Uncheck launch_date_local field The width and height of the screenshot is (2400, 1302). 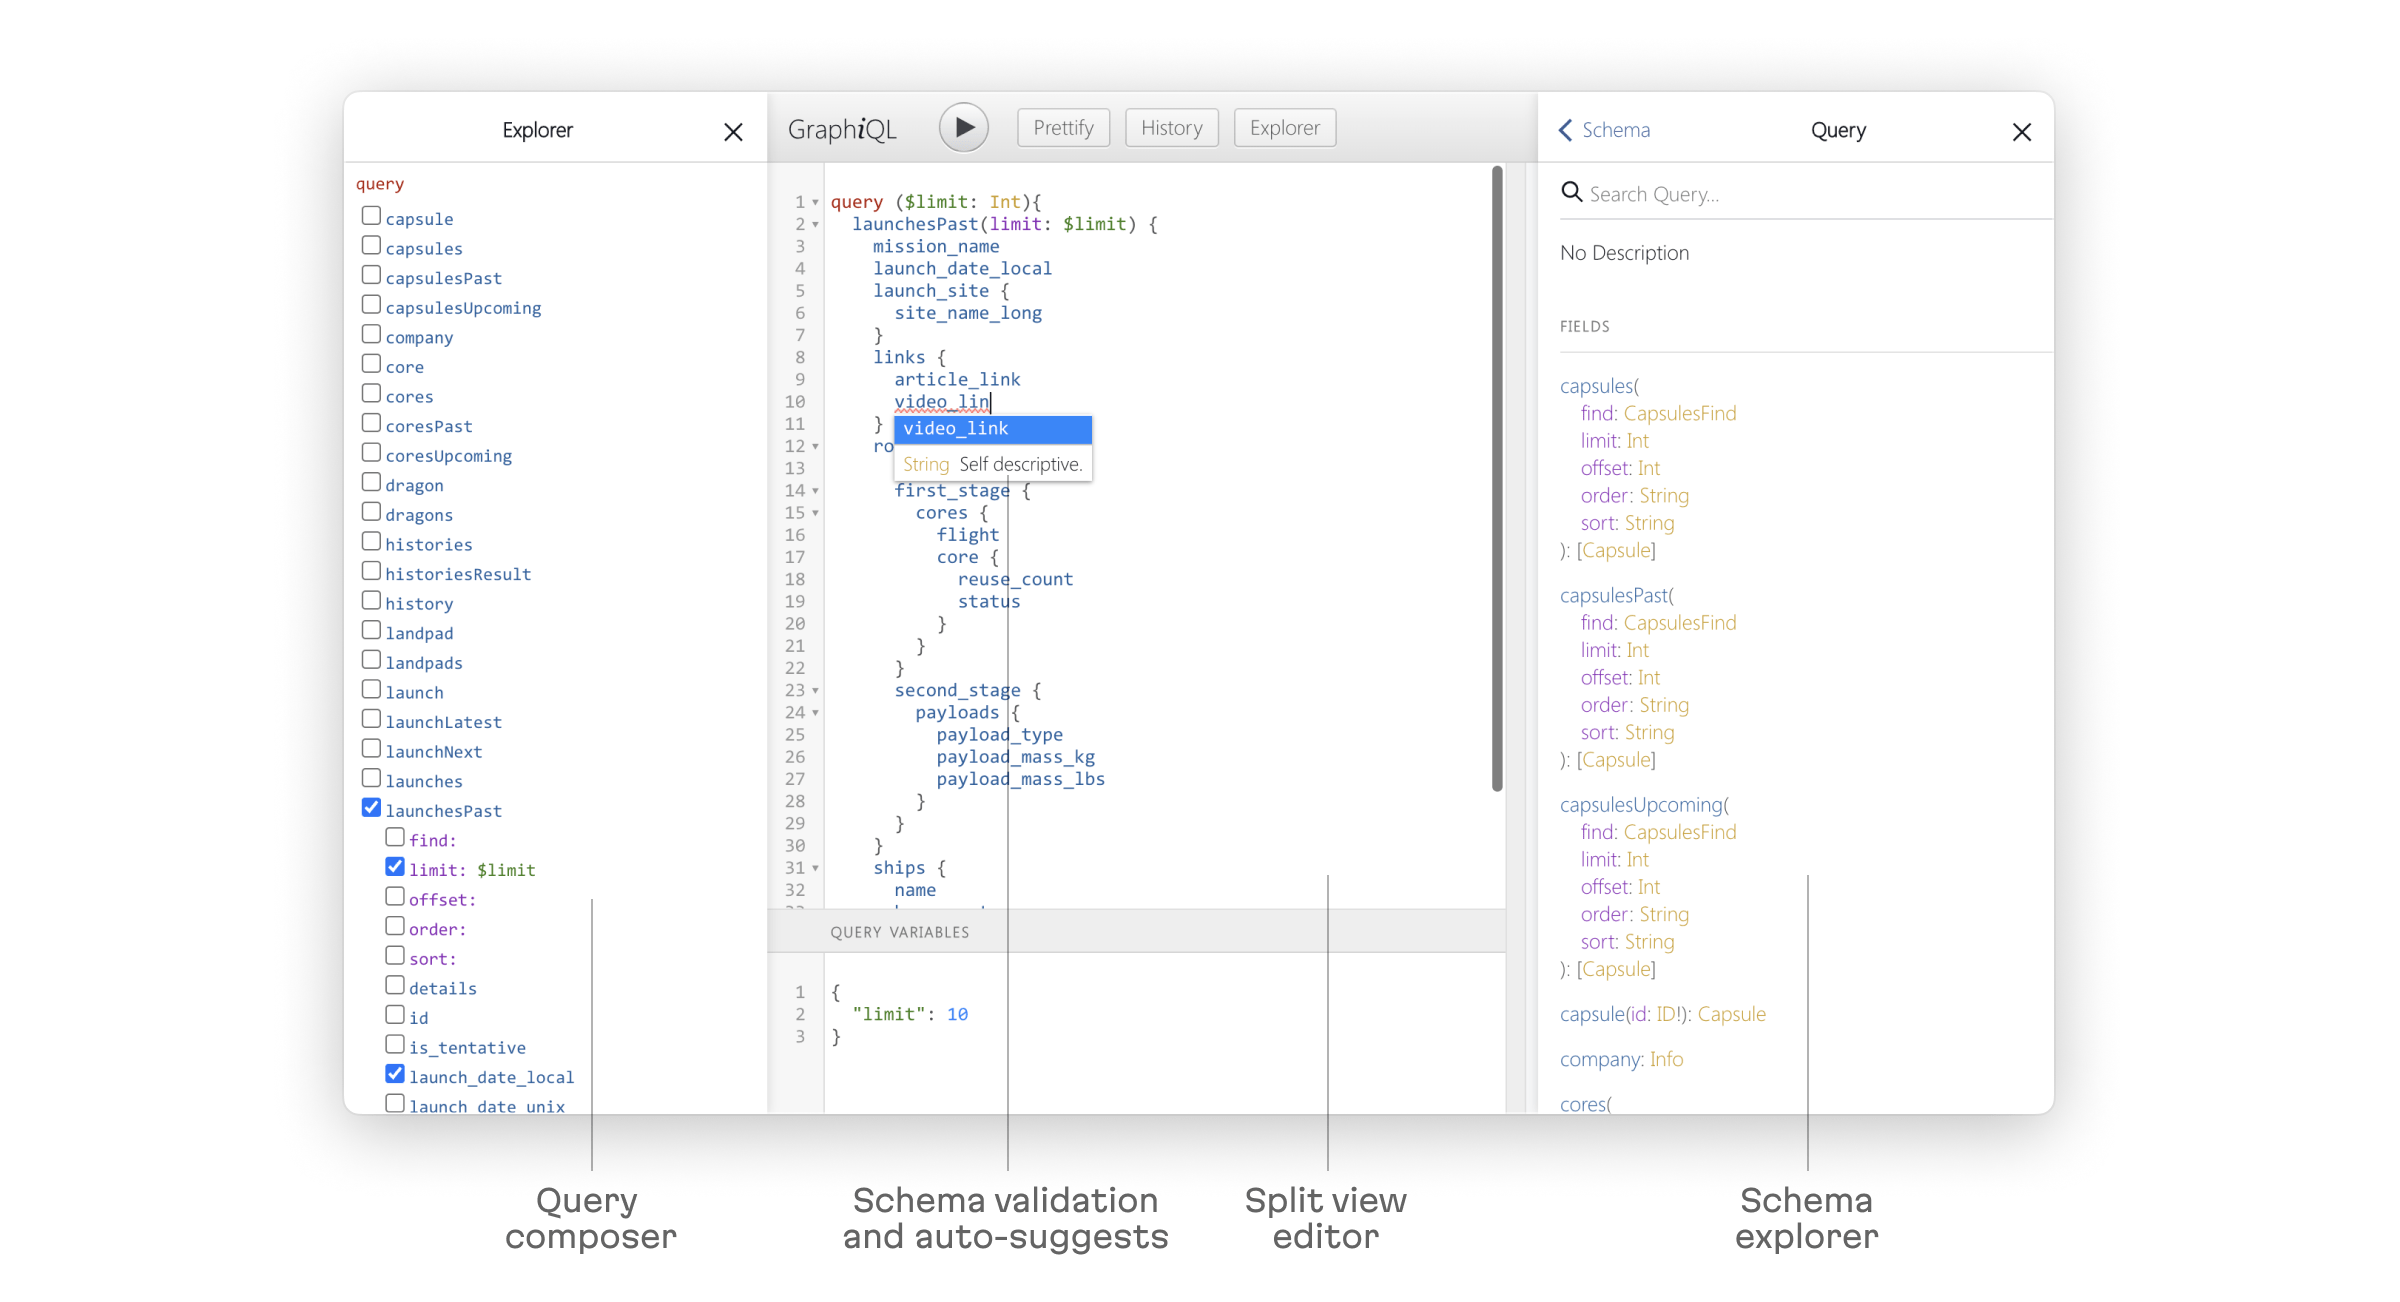pyautogui.click(x=395, y=1074)
